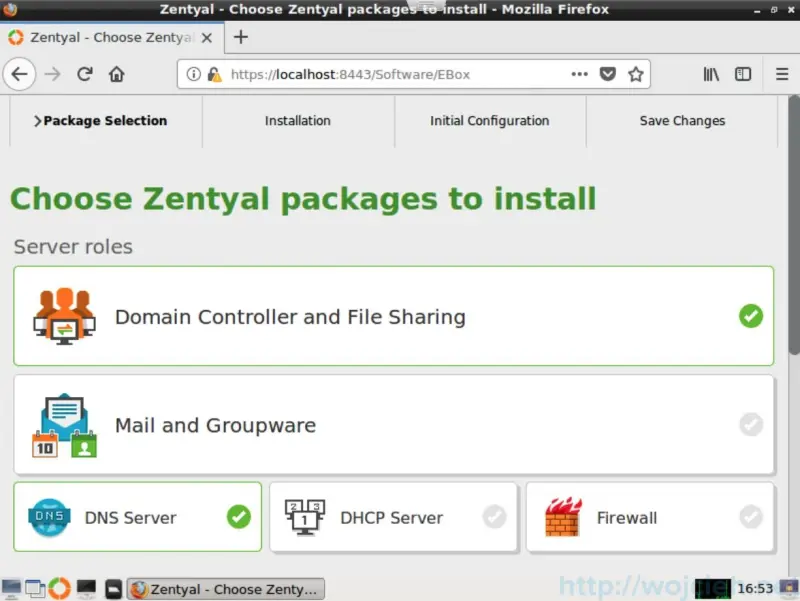This screenshot has height=601, width=800.
Task: Enable the Mail and Groupware role checkmark
Action: (751, 424)
